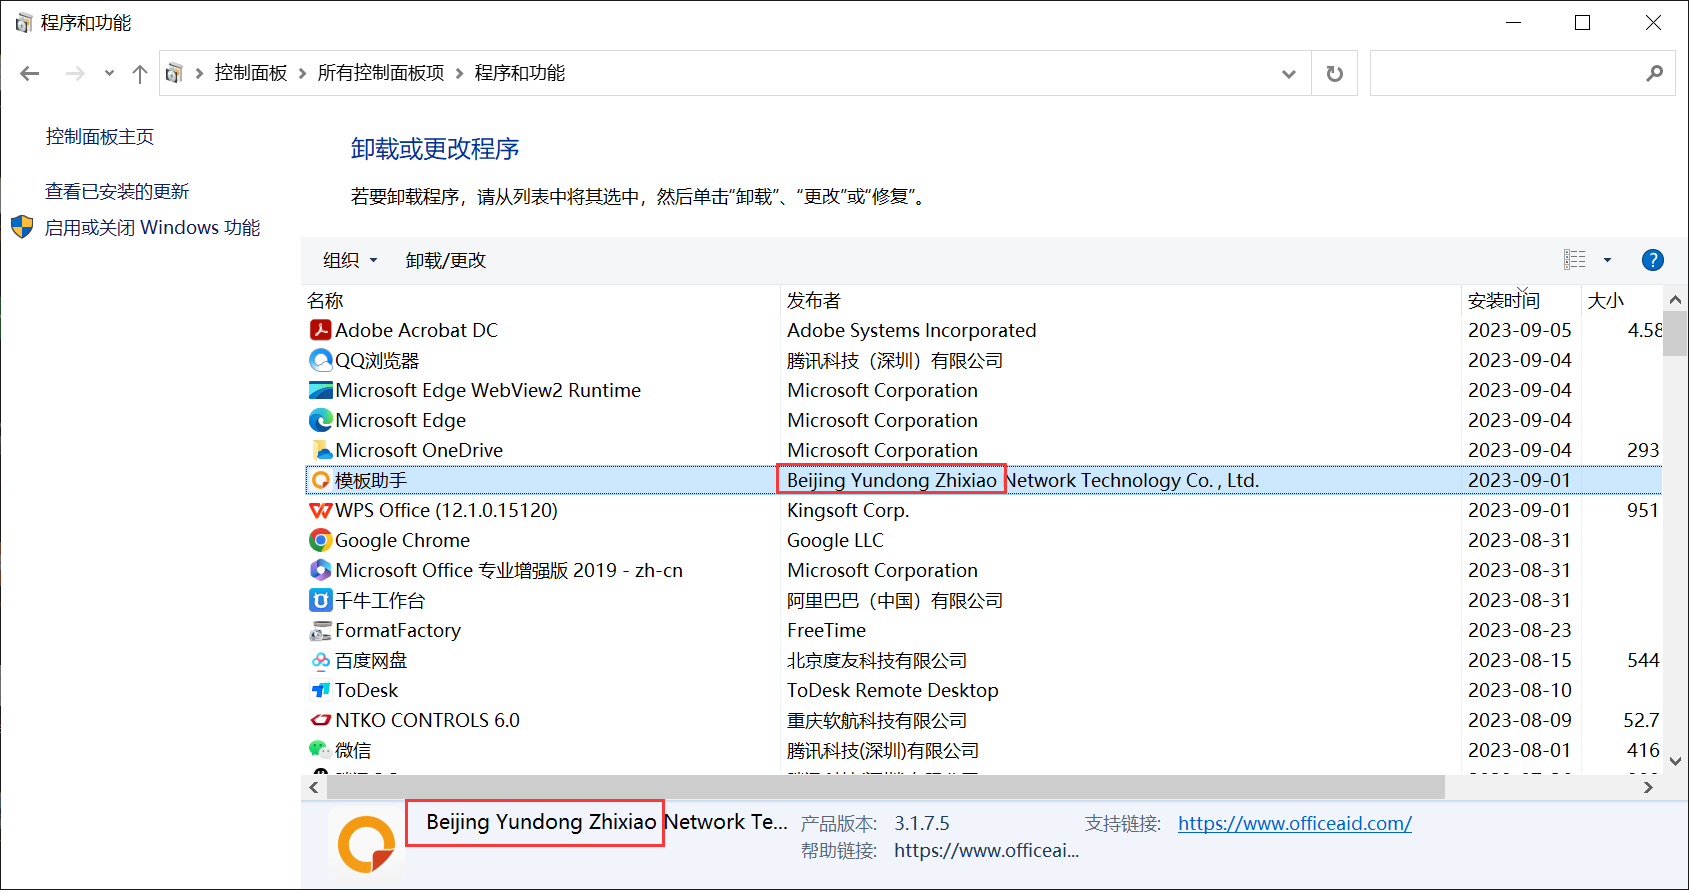Click the large 模板助手 icon in details pane
This screenshot has height=890, width=1689.
pyautogui.click(x=367, y=845)
